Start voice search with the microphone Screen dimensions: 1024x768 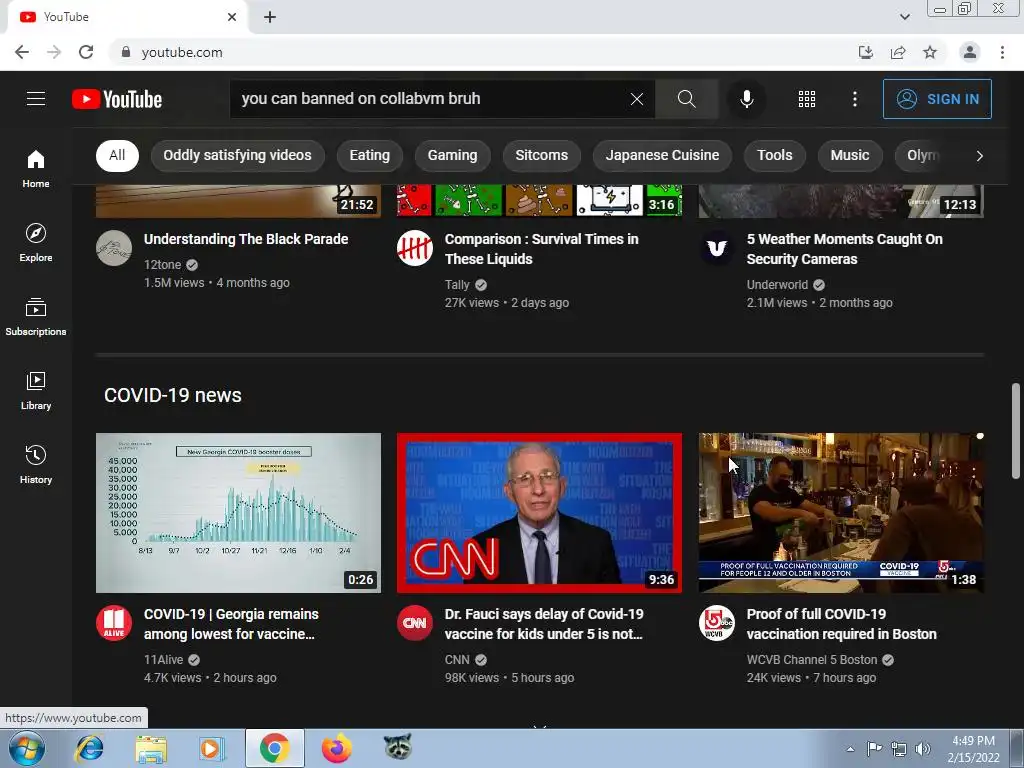[746, 99]
